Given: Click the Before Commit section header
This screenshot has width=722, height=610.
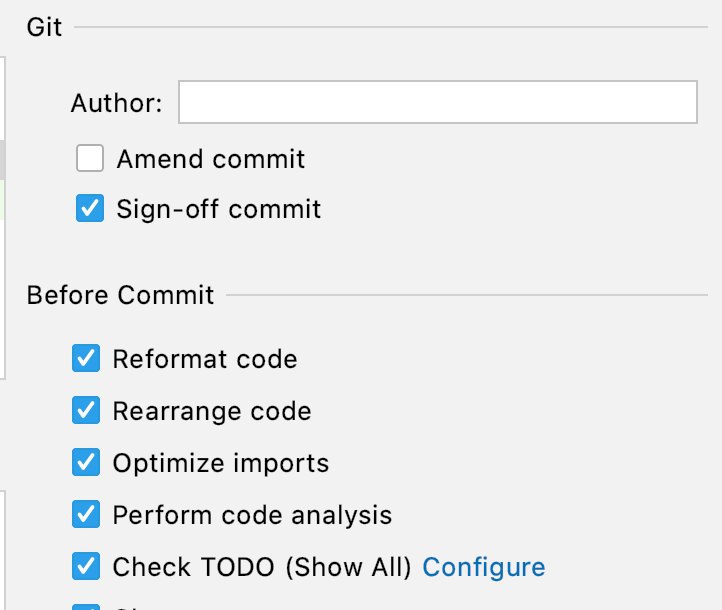Looking at the screenshot, I should [120, 295].
